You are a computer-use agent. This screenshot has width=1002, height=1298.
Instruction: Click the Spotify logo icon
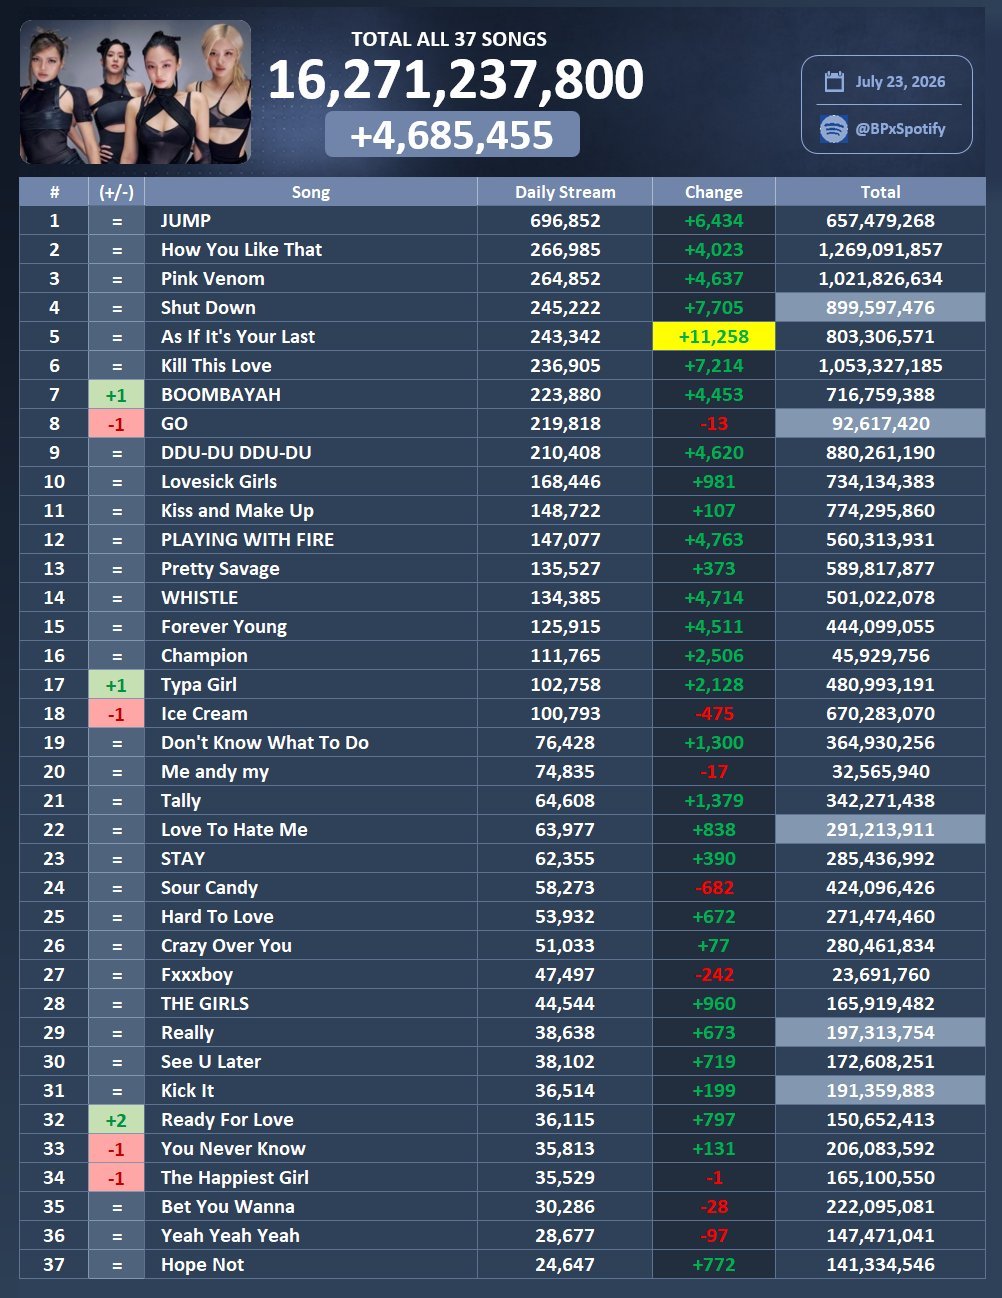coord(833,129)
